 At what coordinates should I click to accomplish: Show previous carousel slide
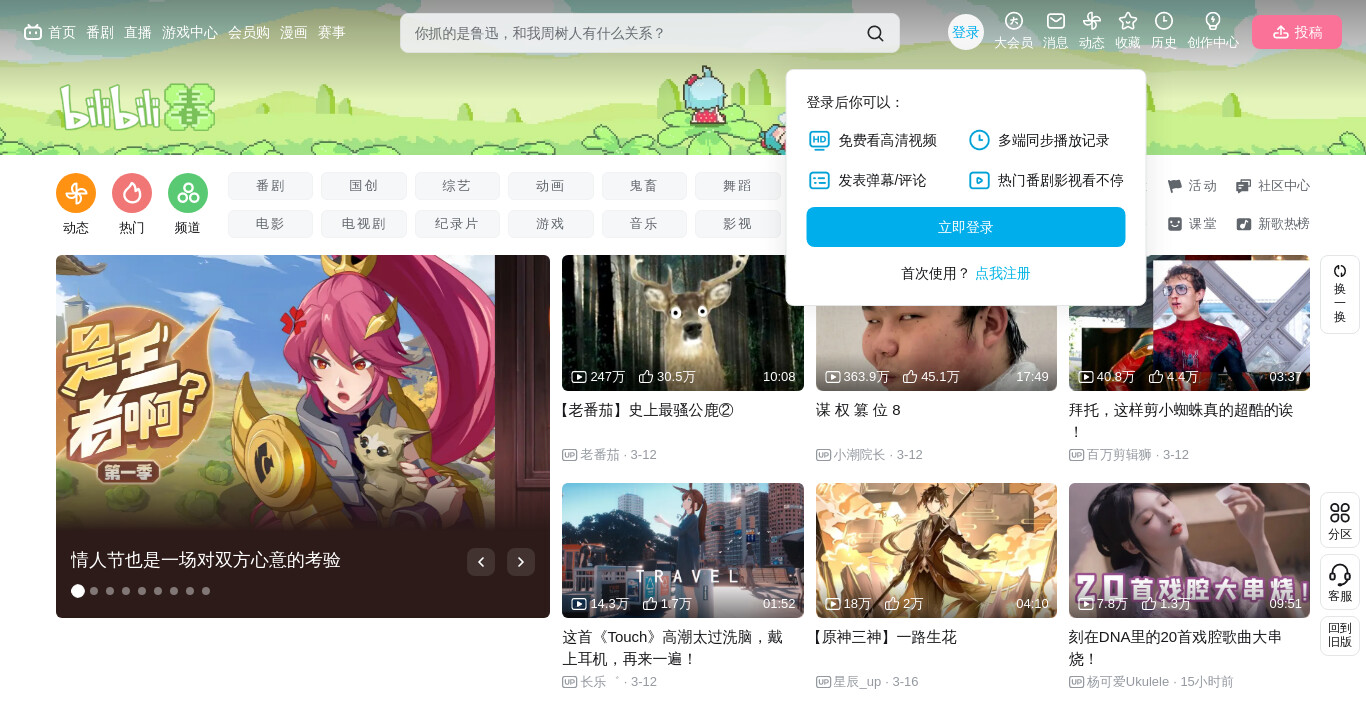481,562
